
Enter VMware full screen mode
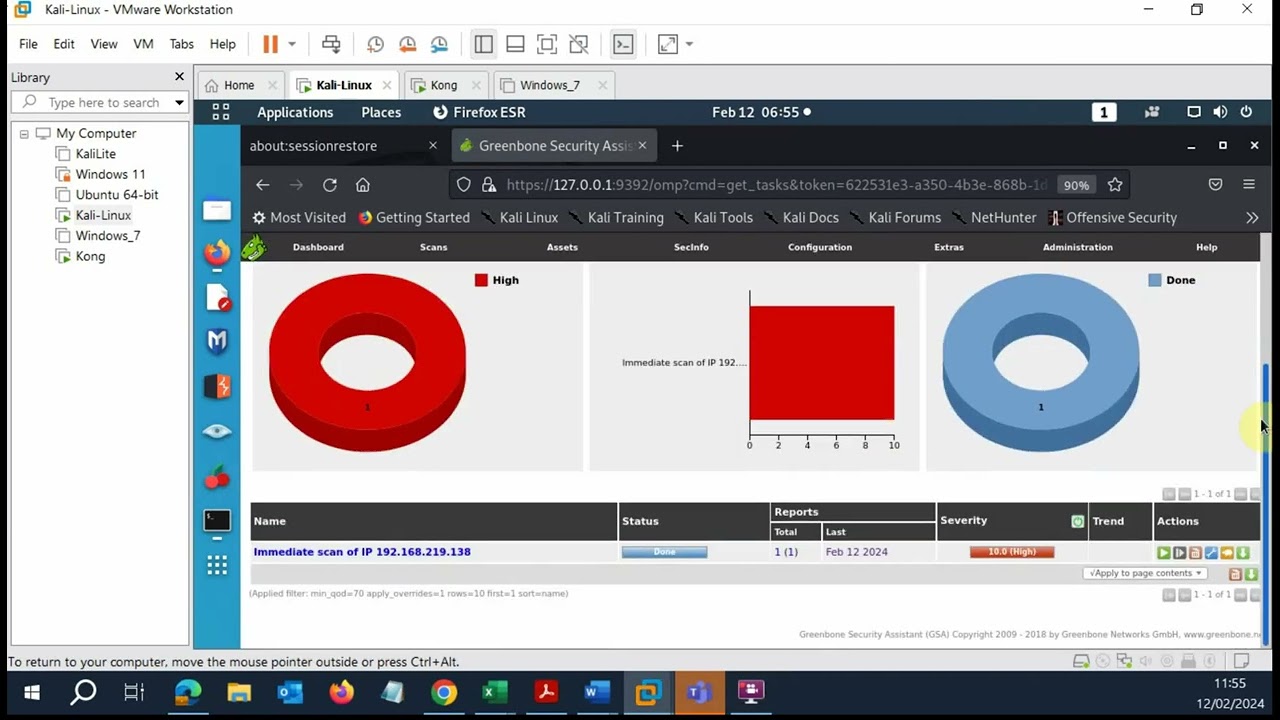pyautogui.click(x=547, y=44)
